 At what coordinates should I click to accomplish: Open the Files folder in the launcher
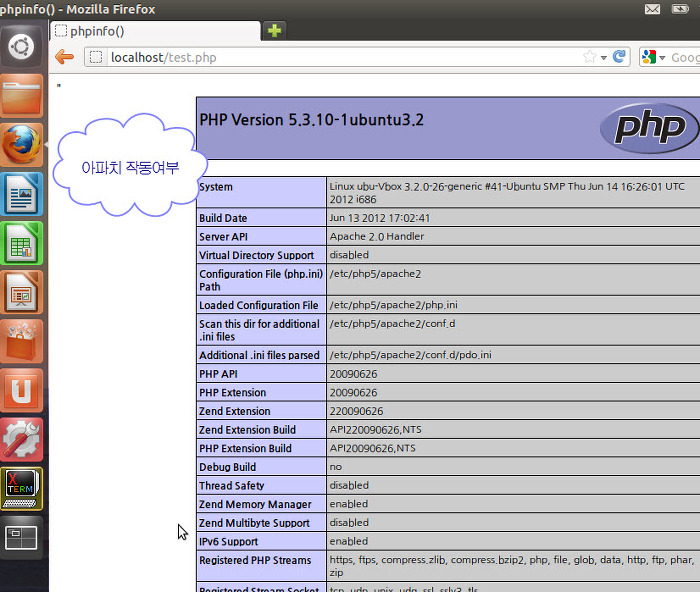[x=23, y=95]
